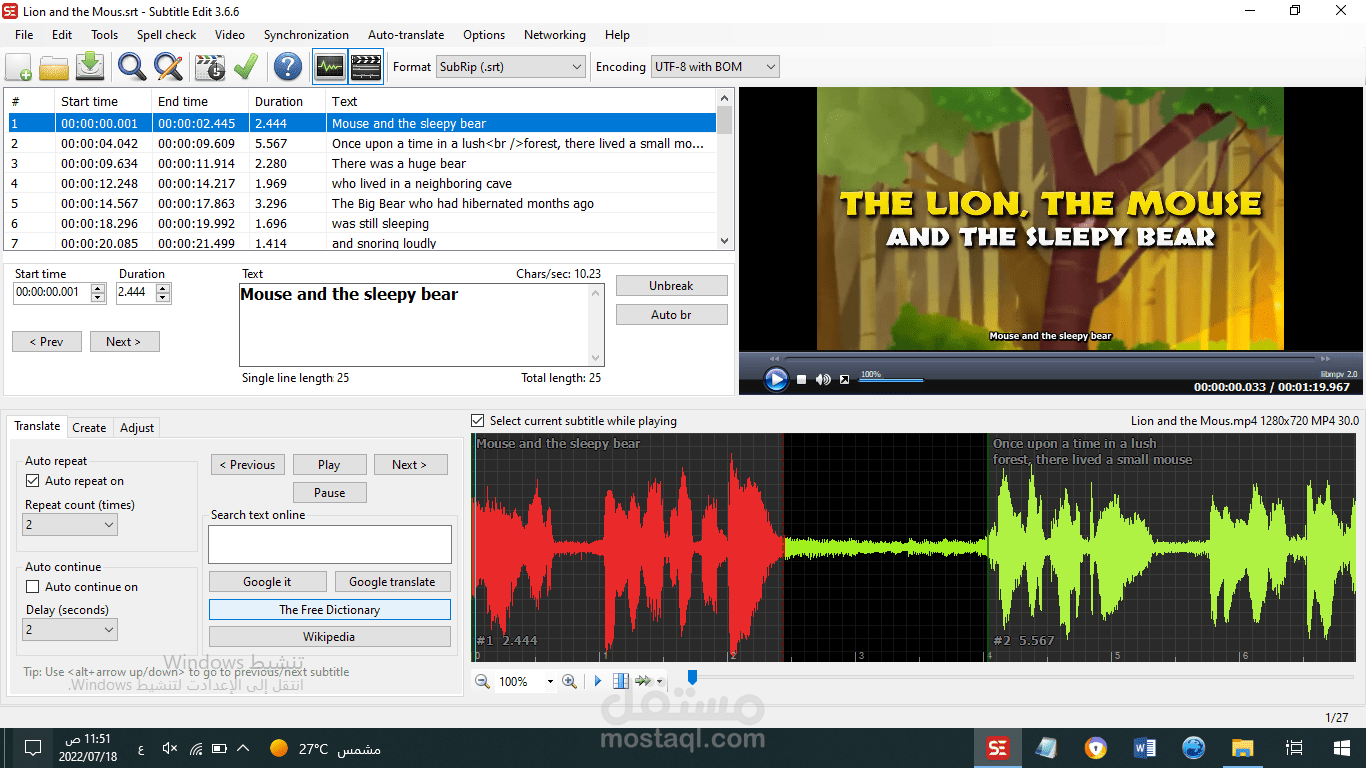Play the video with the blue play button
This screenshot has width=1366, height=768.
(x=776, y=379)
